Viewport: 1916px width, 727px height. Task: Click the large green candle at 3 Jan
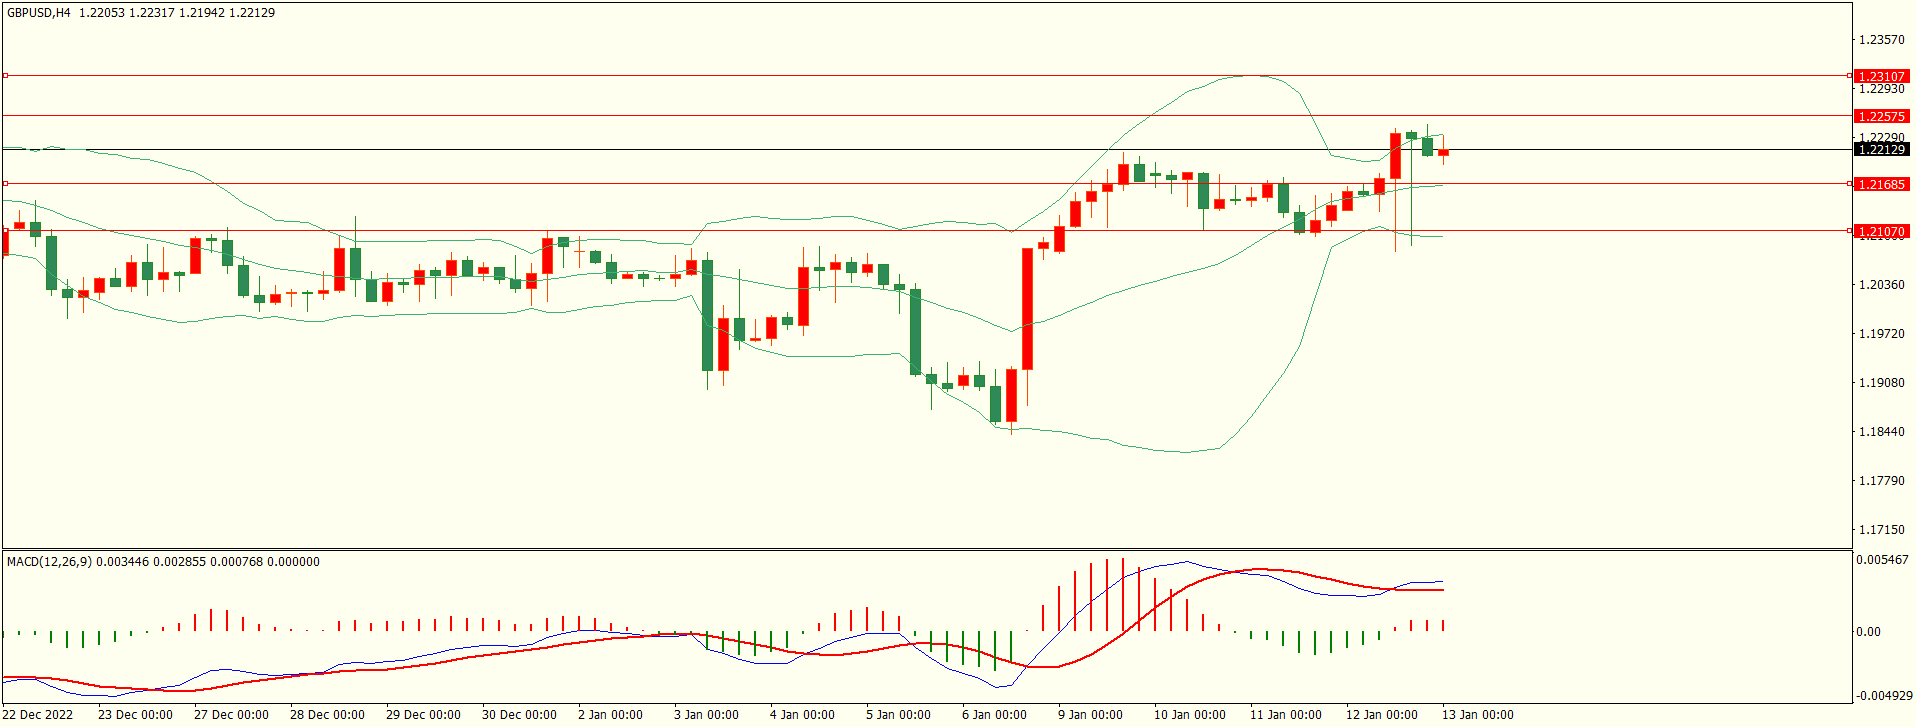708,315
